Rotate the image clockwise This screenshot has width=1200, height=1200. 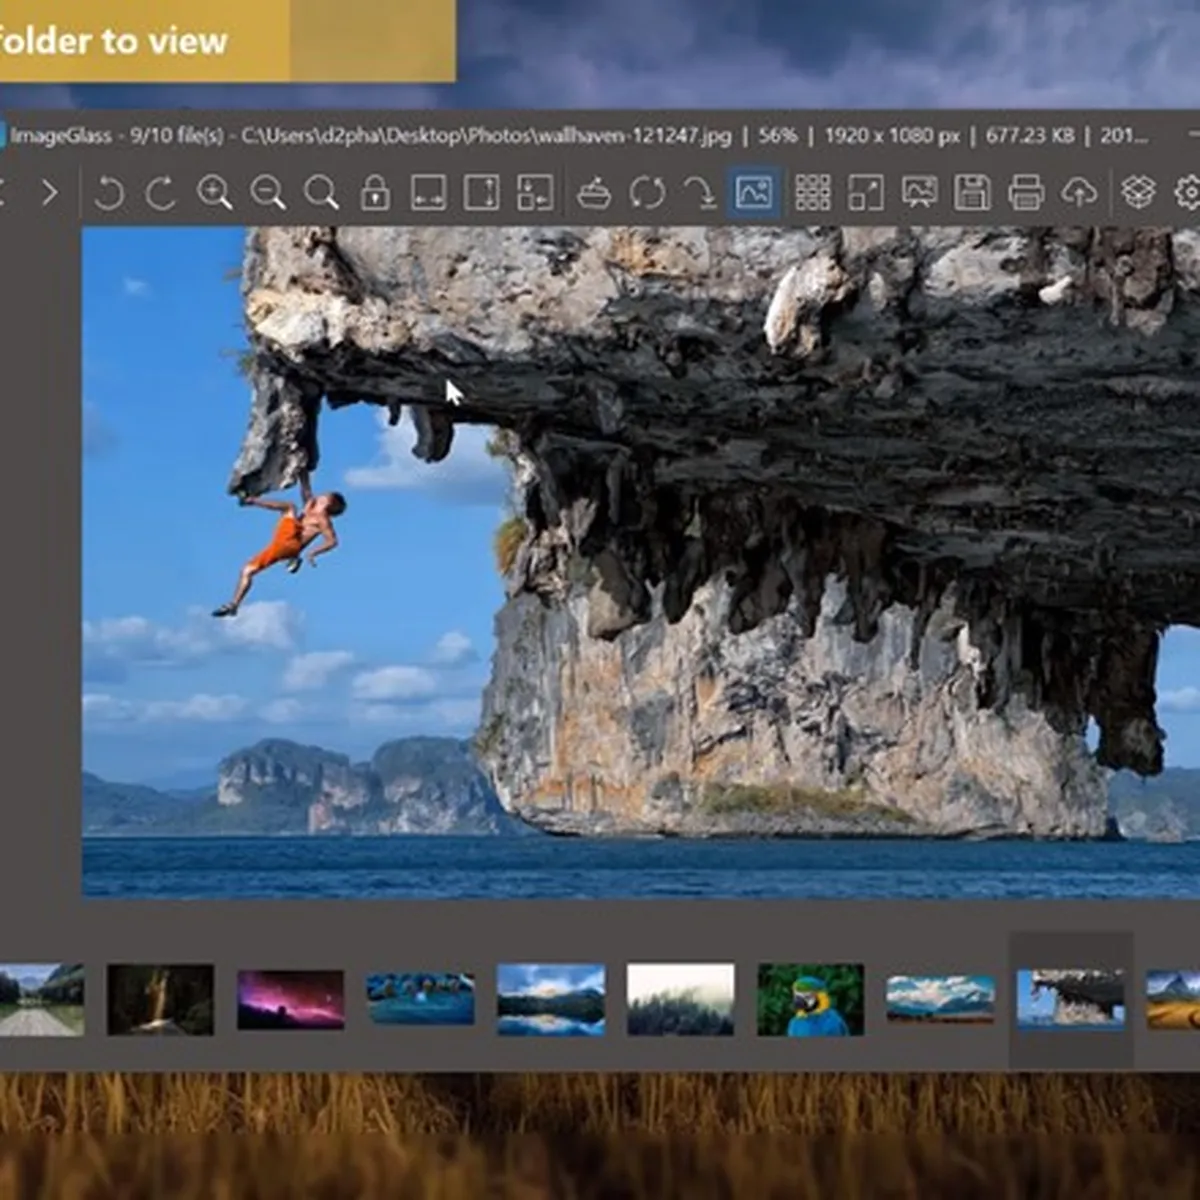click(161, 192)
